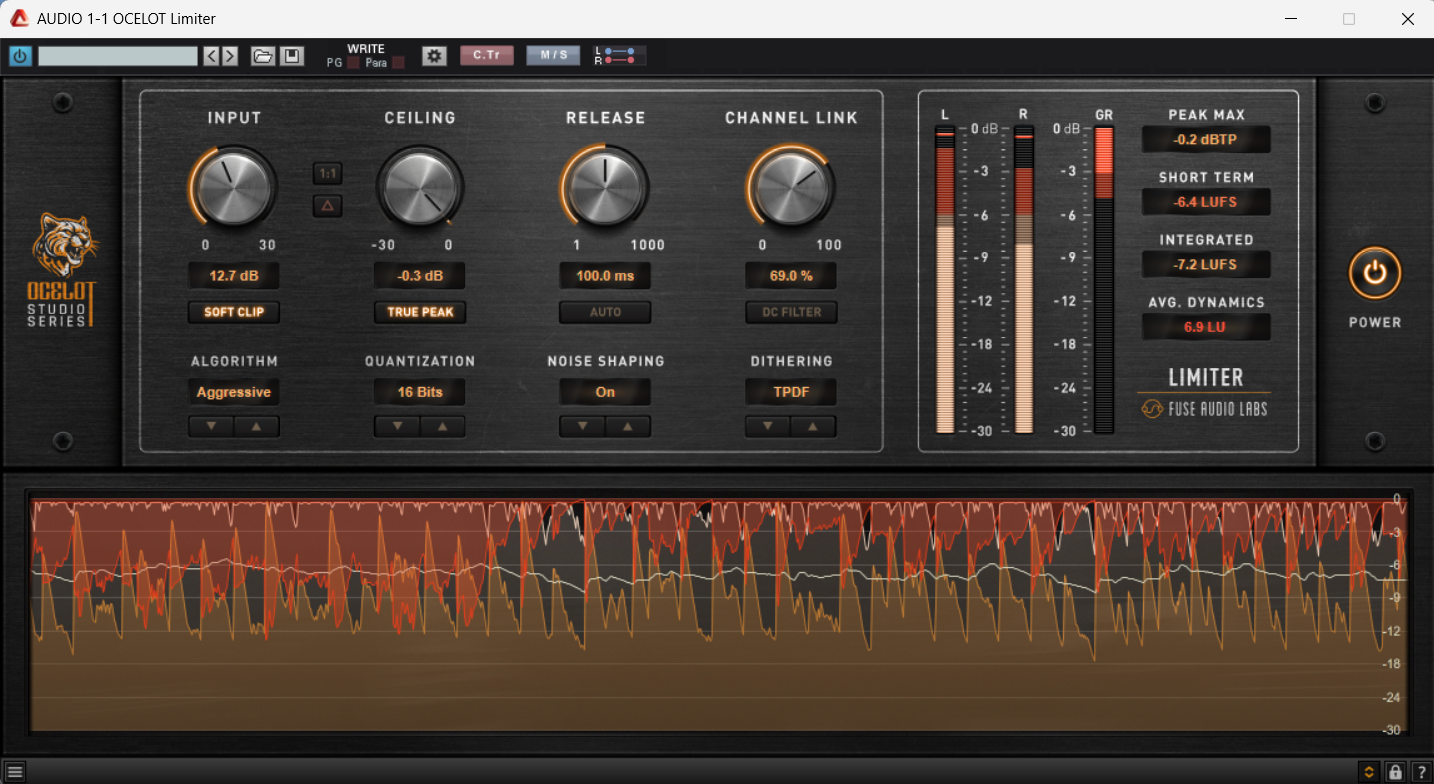Click the CHANNEL LINK knob

tap(791, 187)
